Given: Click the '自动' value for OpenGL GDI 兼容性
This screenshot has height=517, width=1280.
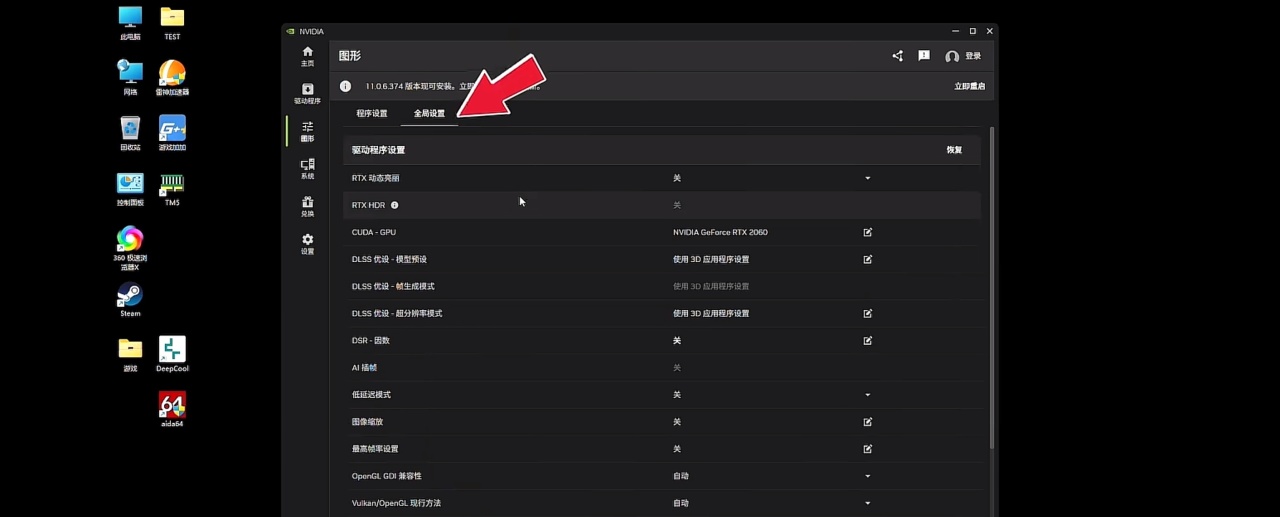Looking at the screenshot, I should pyautogui.click(x=680, y=475).
